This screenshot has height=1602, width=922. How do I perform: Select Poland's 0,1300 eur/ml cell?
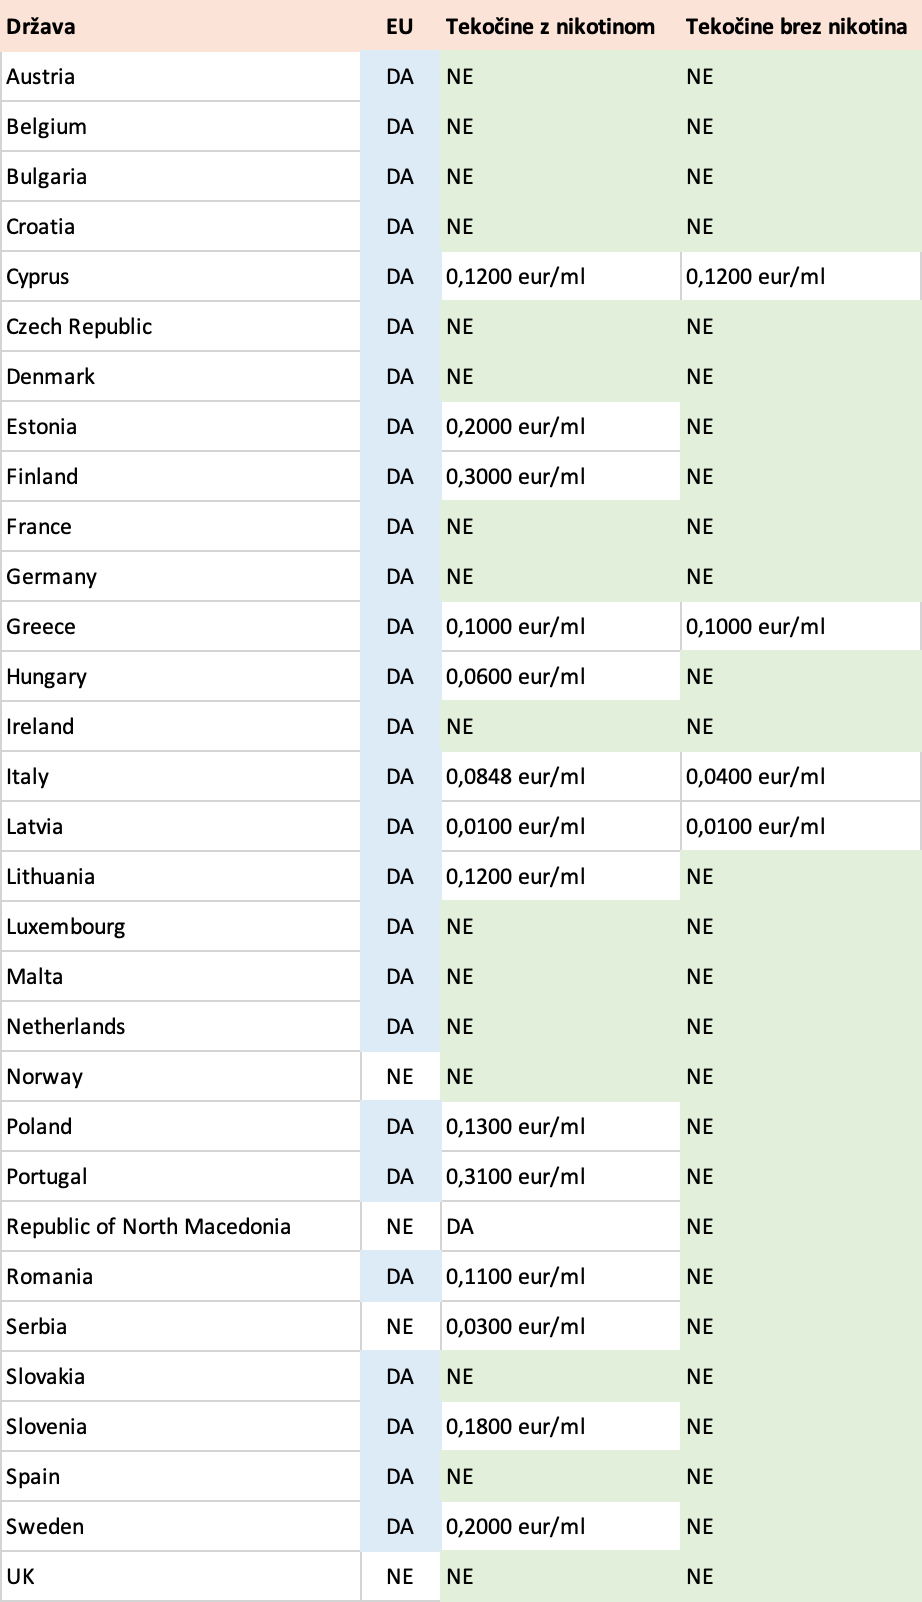click(x=560, y=1126)
